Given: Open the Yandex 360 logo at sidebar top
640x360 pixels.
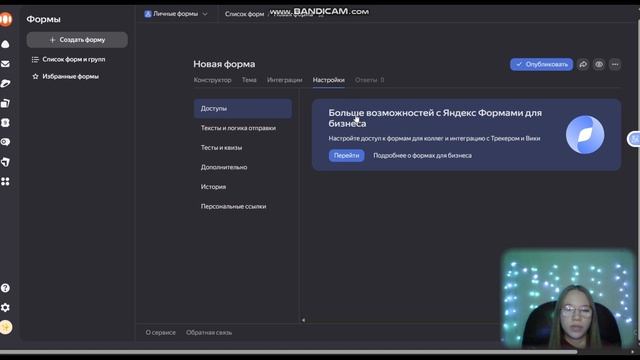Looking at the screenshot, I should [6, 19].
